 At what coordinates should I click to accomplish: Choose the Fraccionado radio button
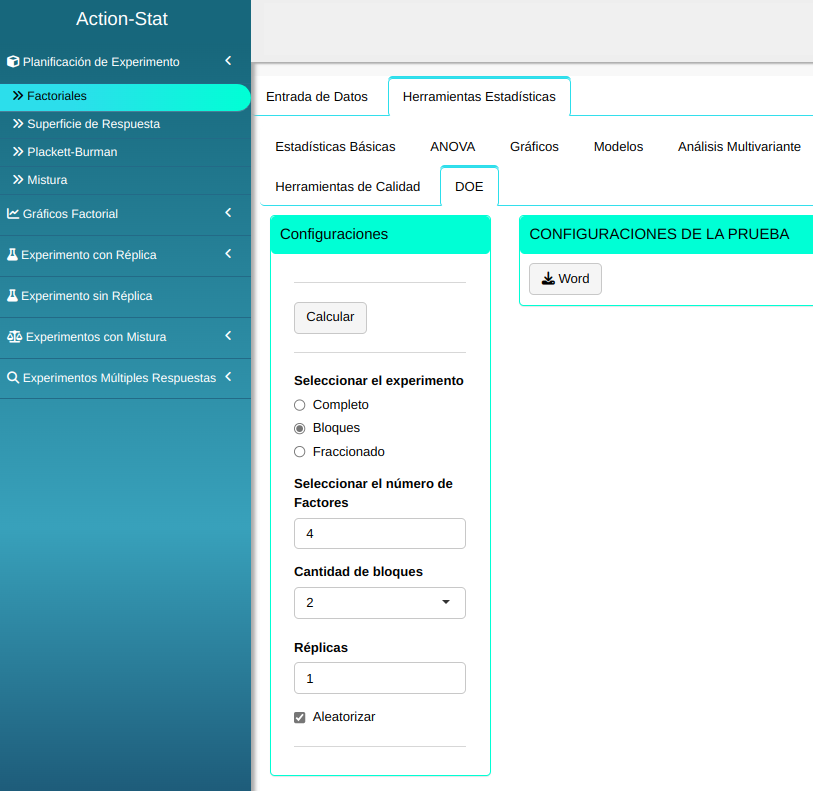pos(299,452)
